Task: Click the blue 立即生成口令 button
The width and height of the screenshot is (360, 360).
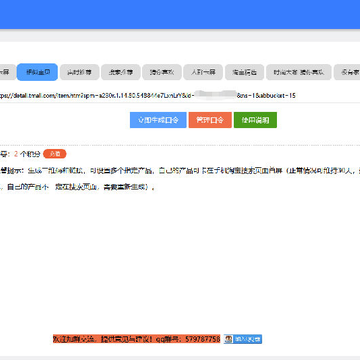Action: [158, 120]
